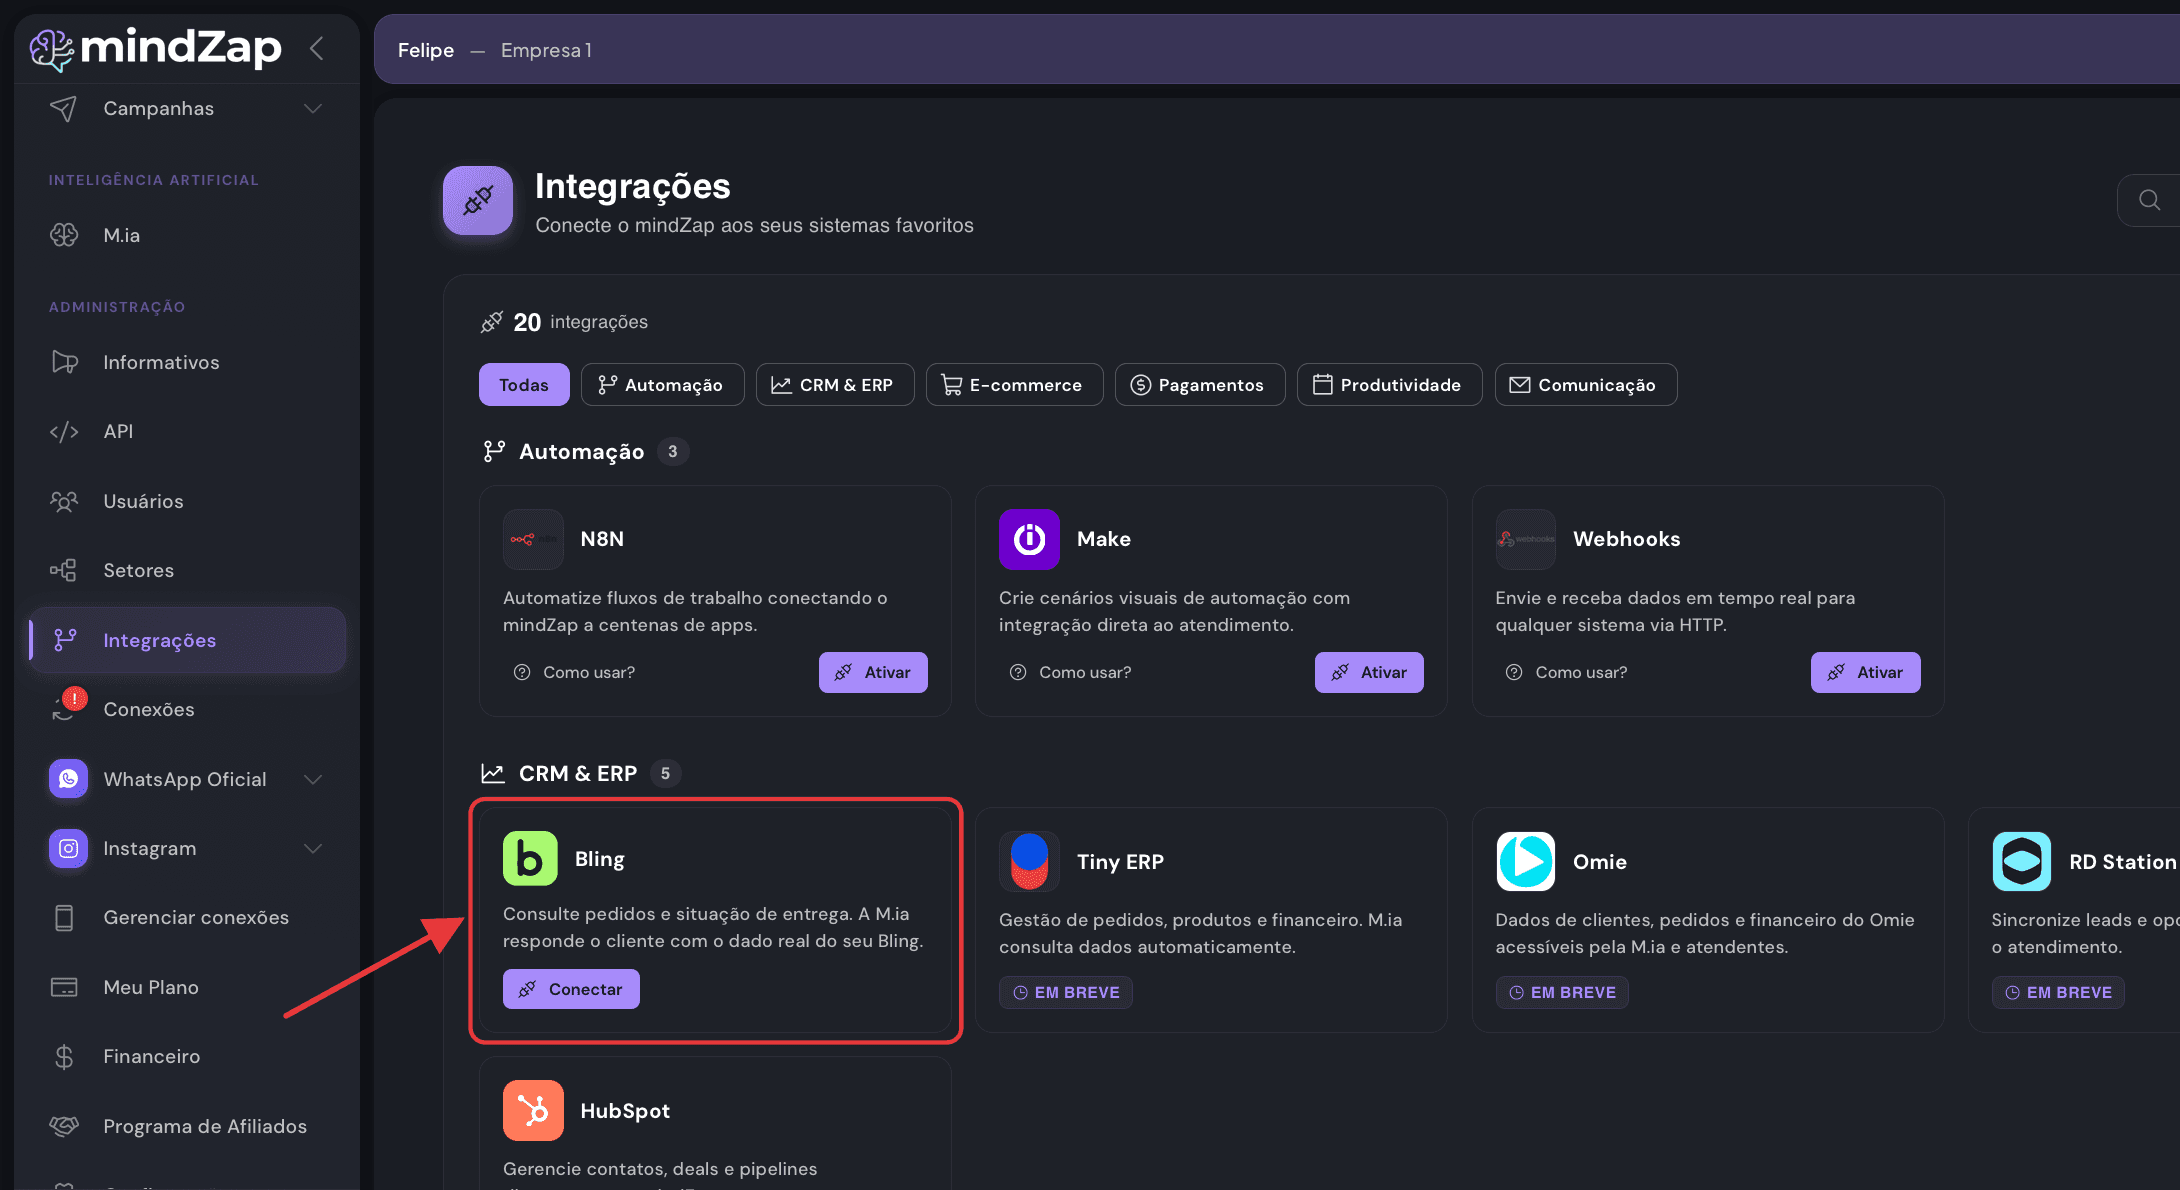Viewport: 2180px width, 1190px height.
Task: Open the search icon at top right
Action: [x=2148, y=200]
